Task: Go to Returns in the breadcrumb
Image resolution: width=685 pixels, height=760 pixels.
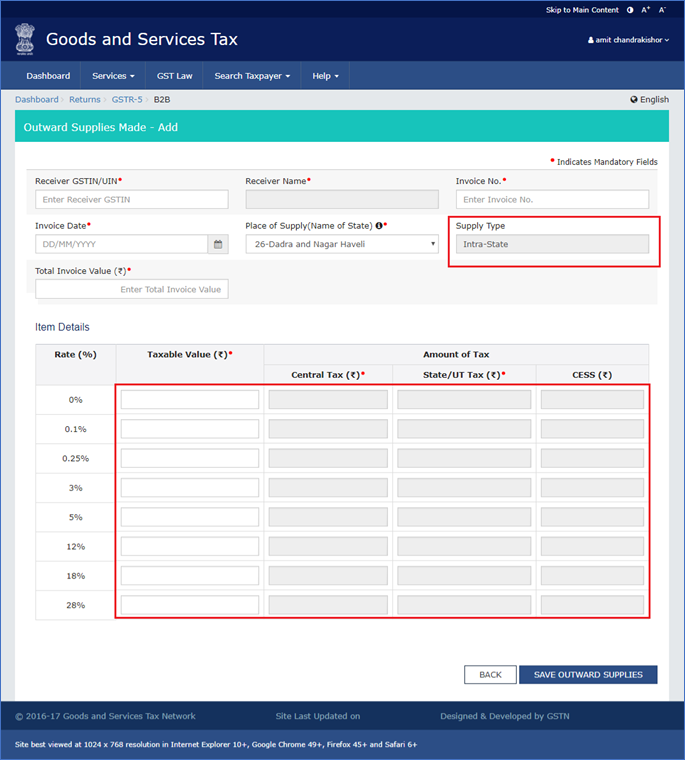Action: click(x=84, y=99)
